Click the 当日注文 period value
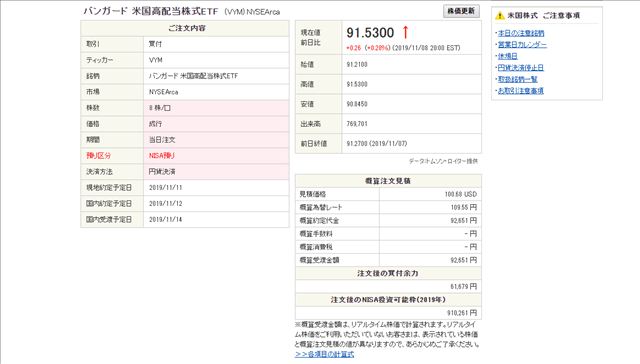Screen dimensions: 640x364 pos(162,140)
